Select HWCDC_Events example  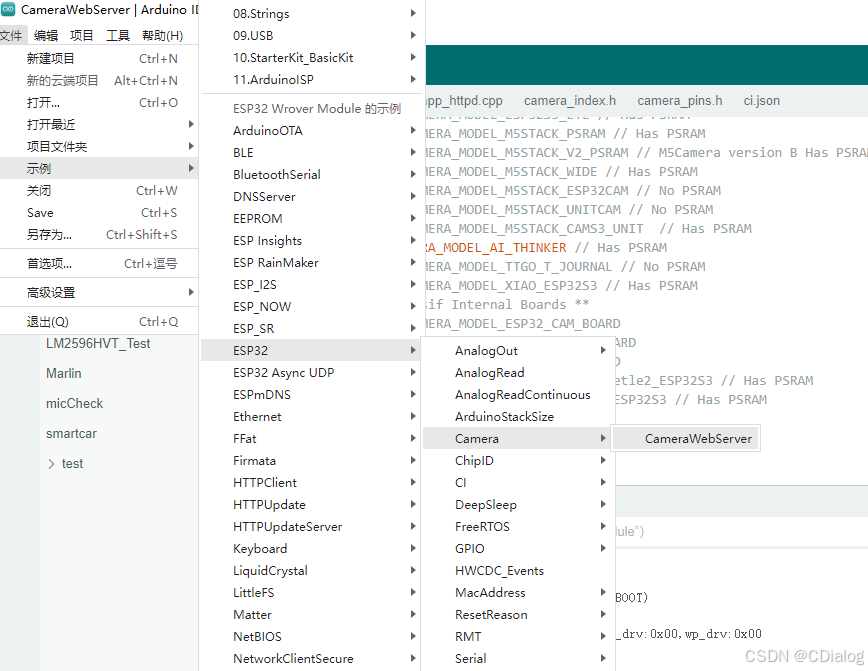(x=518, y=571)
